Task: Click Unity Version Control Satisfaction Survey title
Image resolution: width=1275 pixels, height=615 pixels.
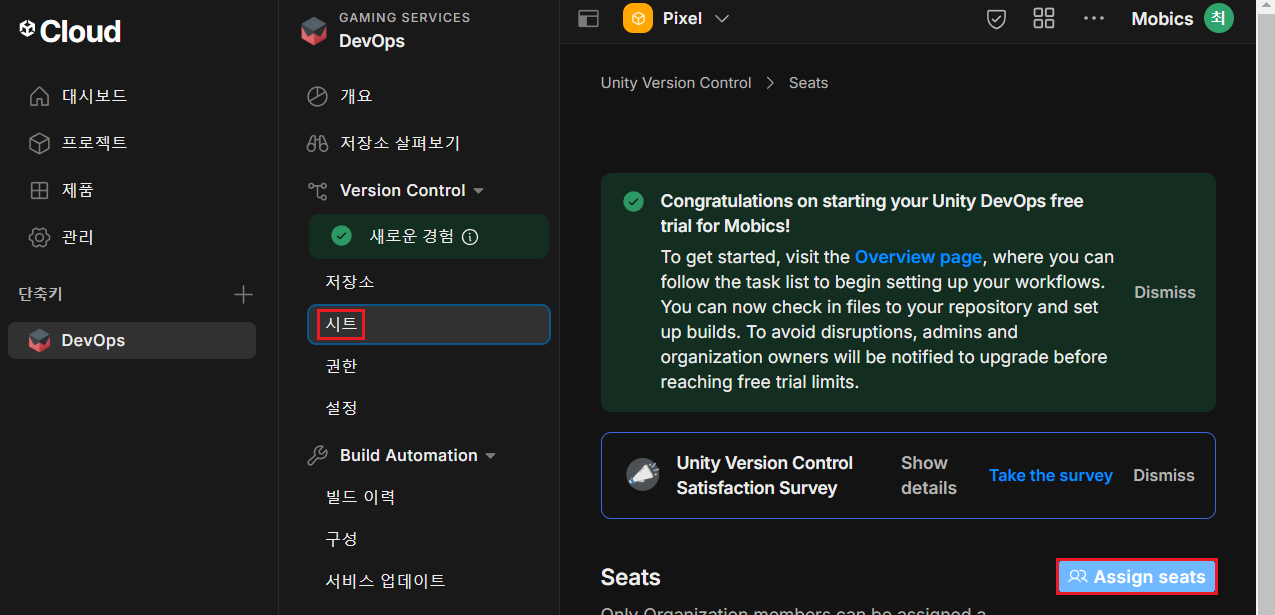Action: pos(765,475)
